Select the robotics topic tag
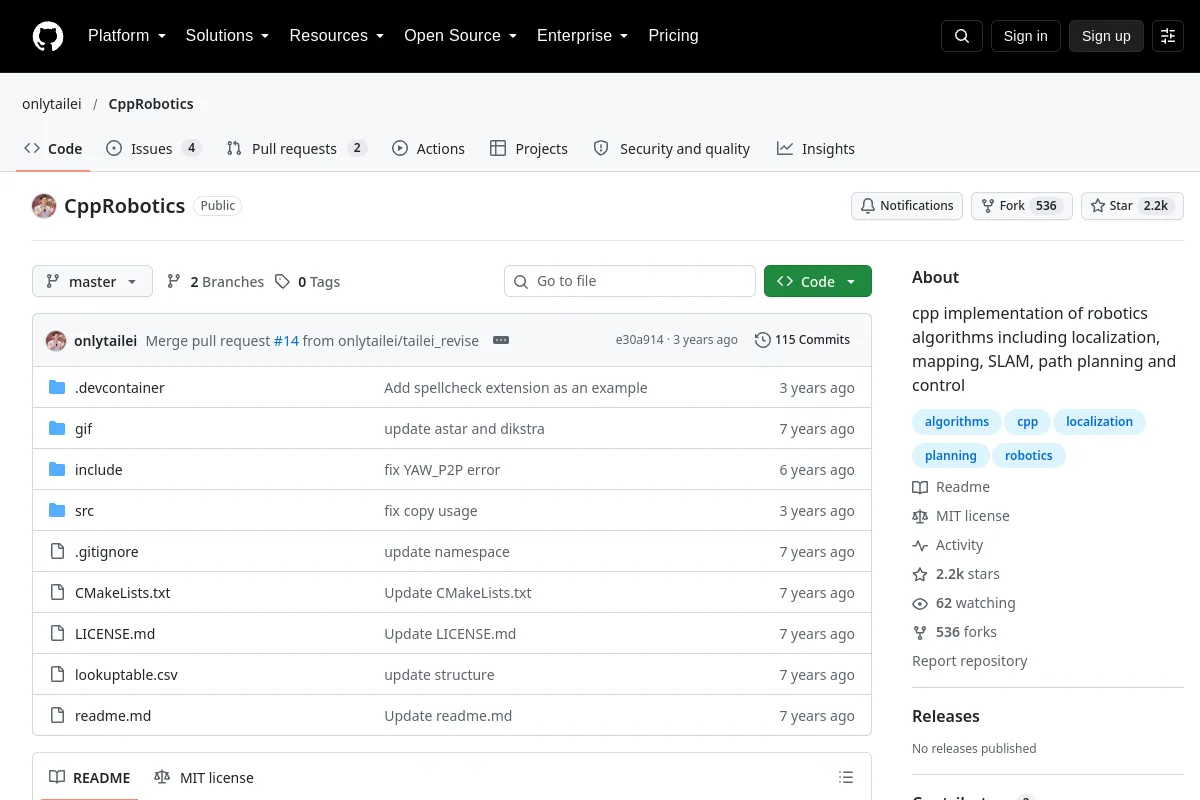Viewport: 1200px width, 800px height. coord(1029,456)
